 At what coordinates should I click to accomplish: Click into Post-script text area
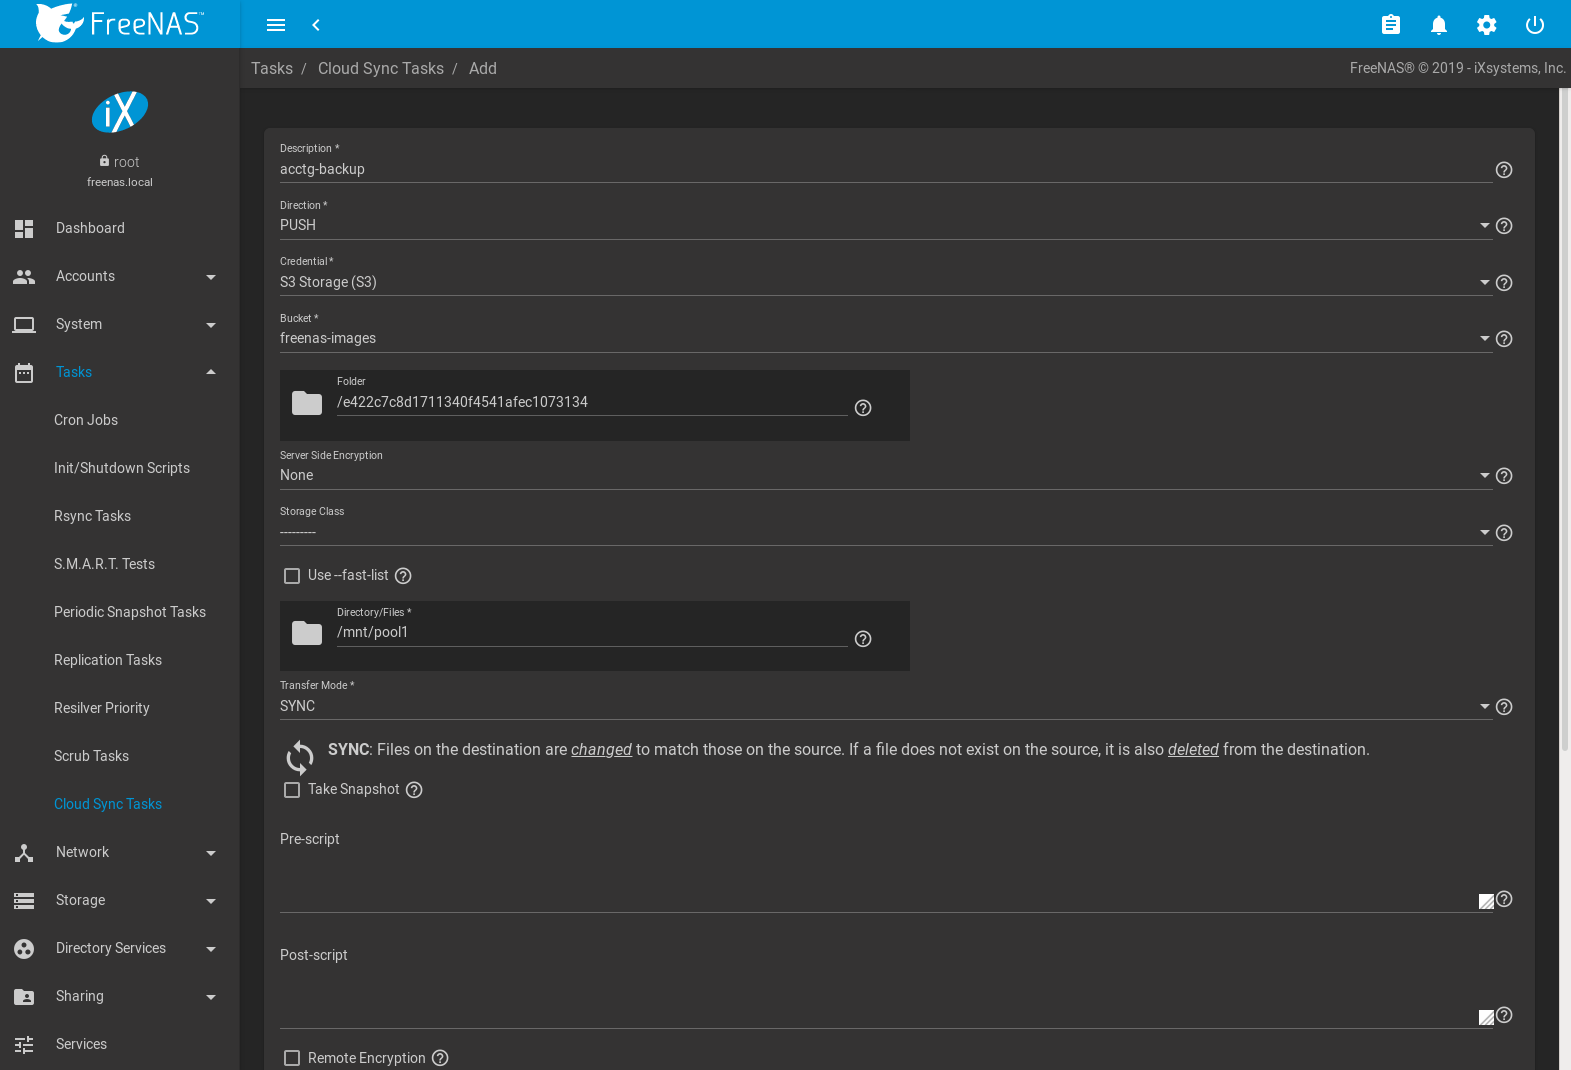(x=886, y=997)
